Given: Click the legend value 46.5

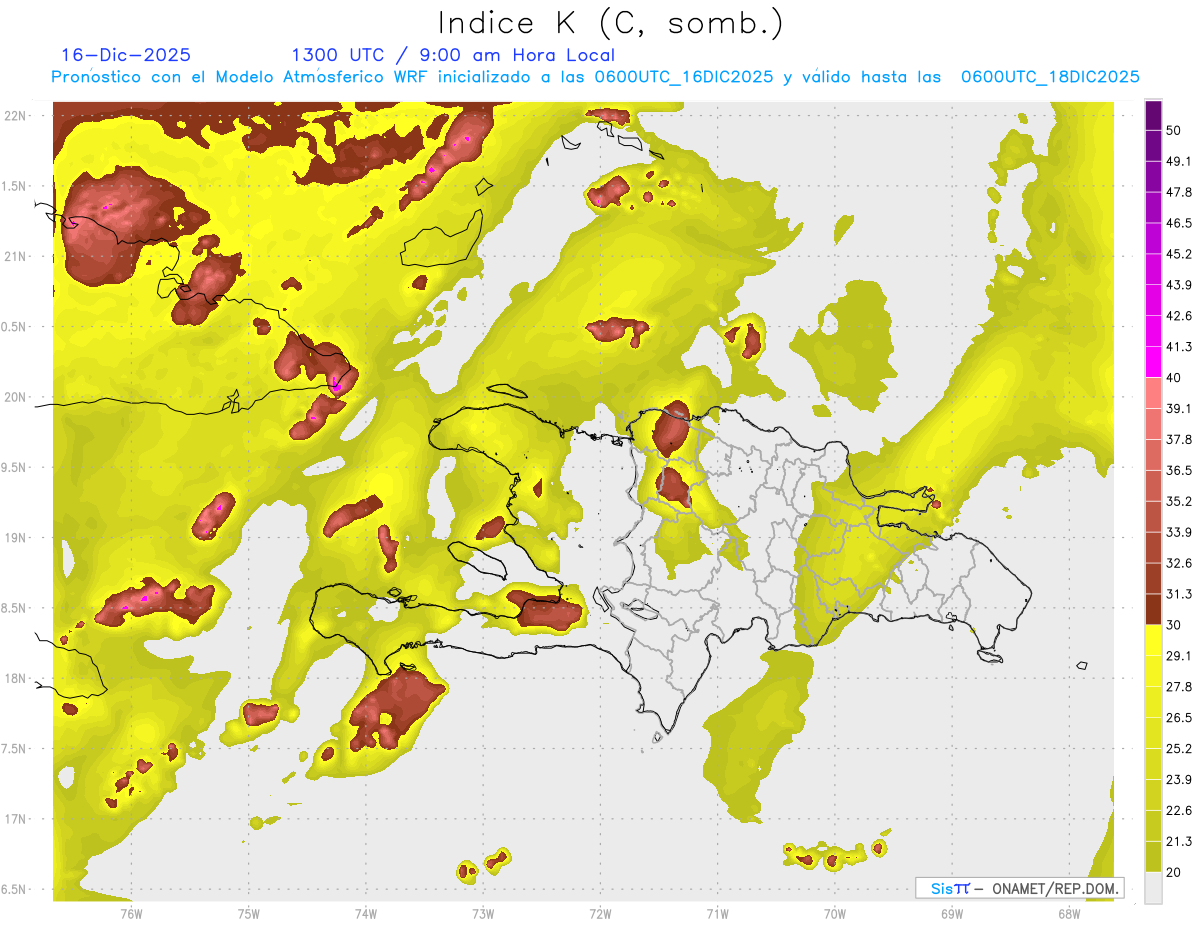Looking at the screenshot, I should tap(1179, 223).
